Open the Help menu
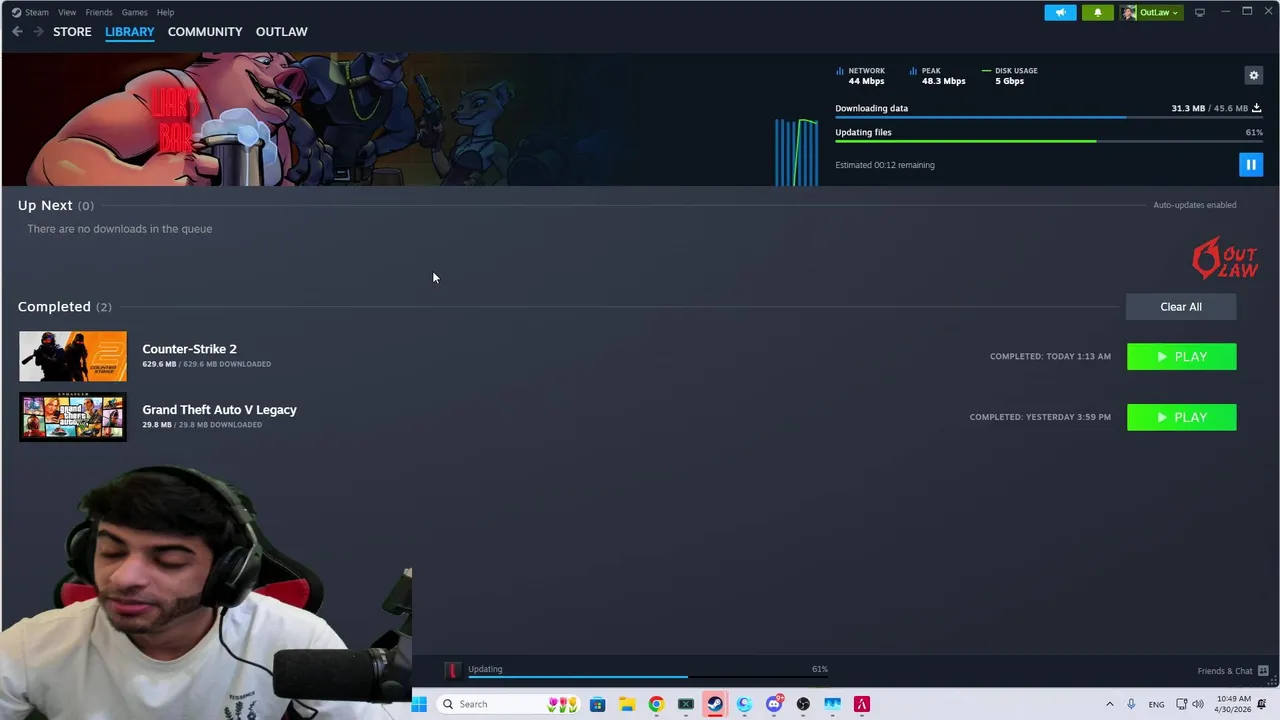 point(165,12)
